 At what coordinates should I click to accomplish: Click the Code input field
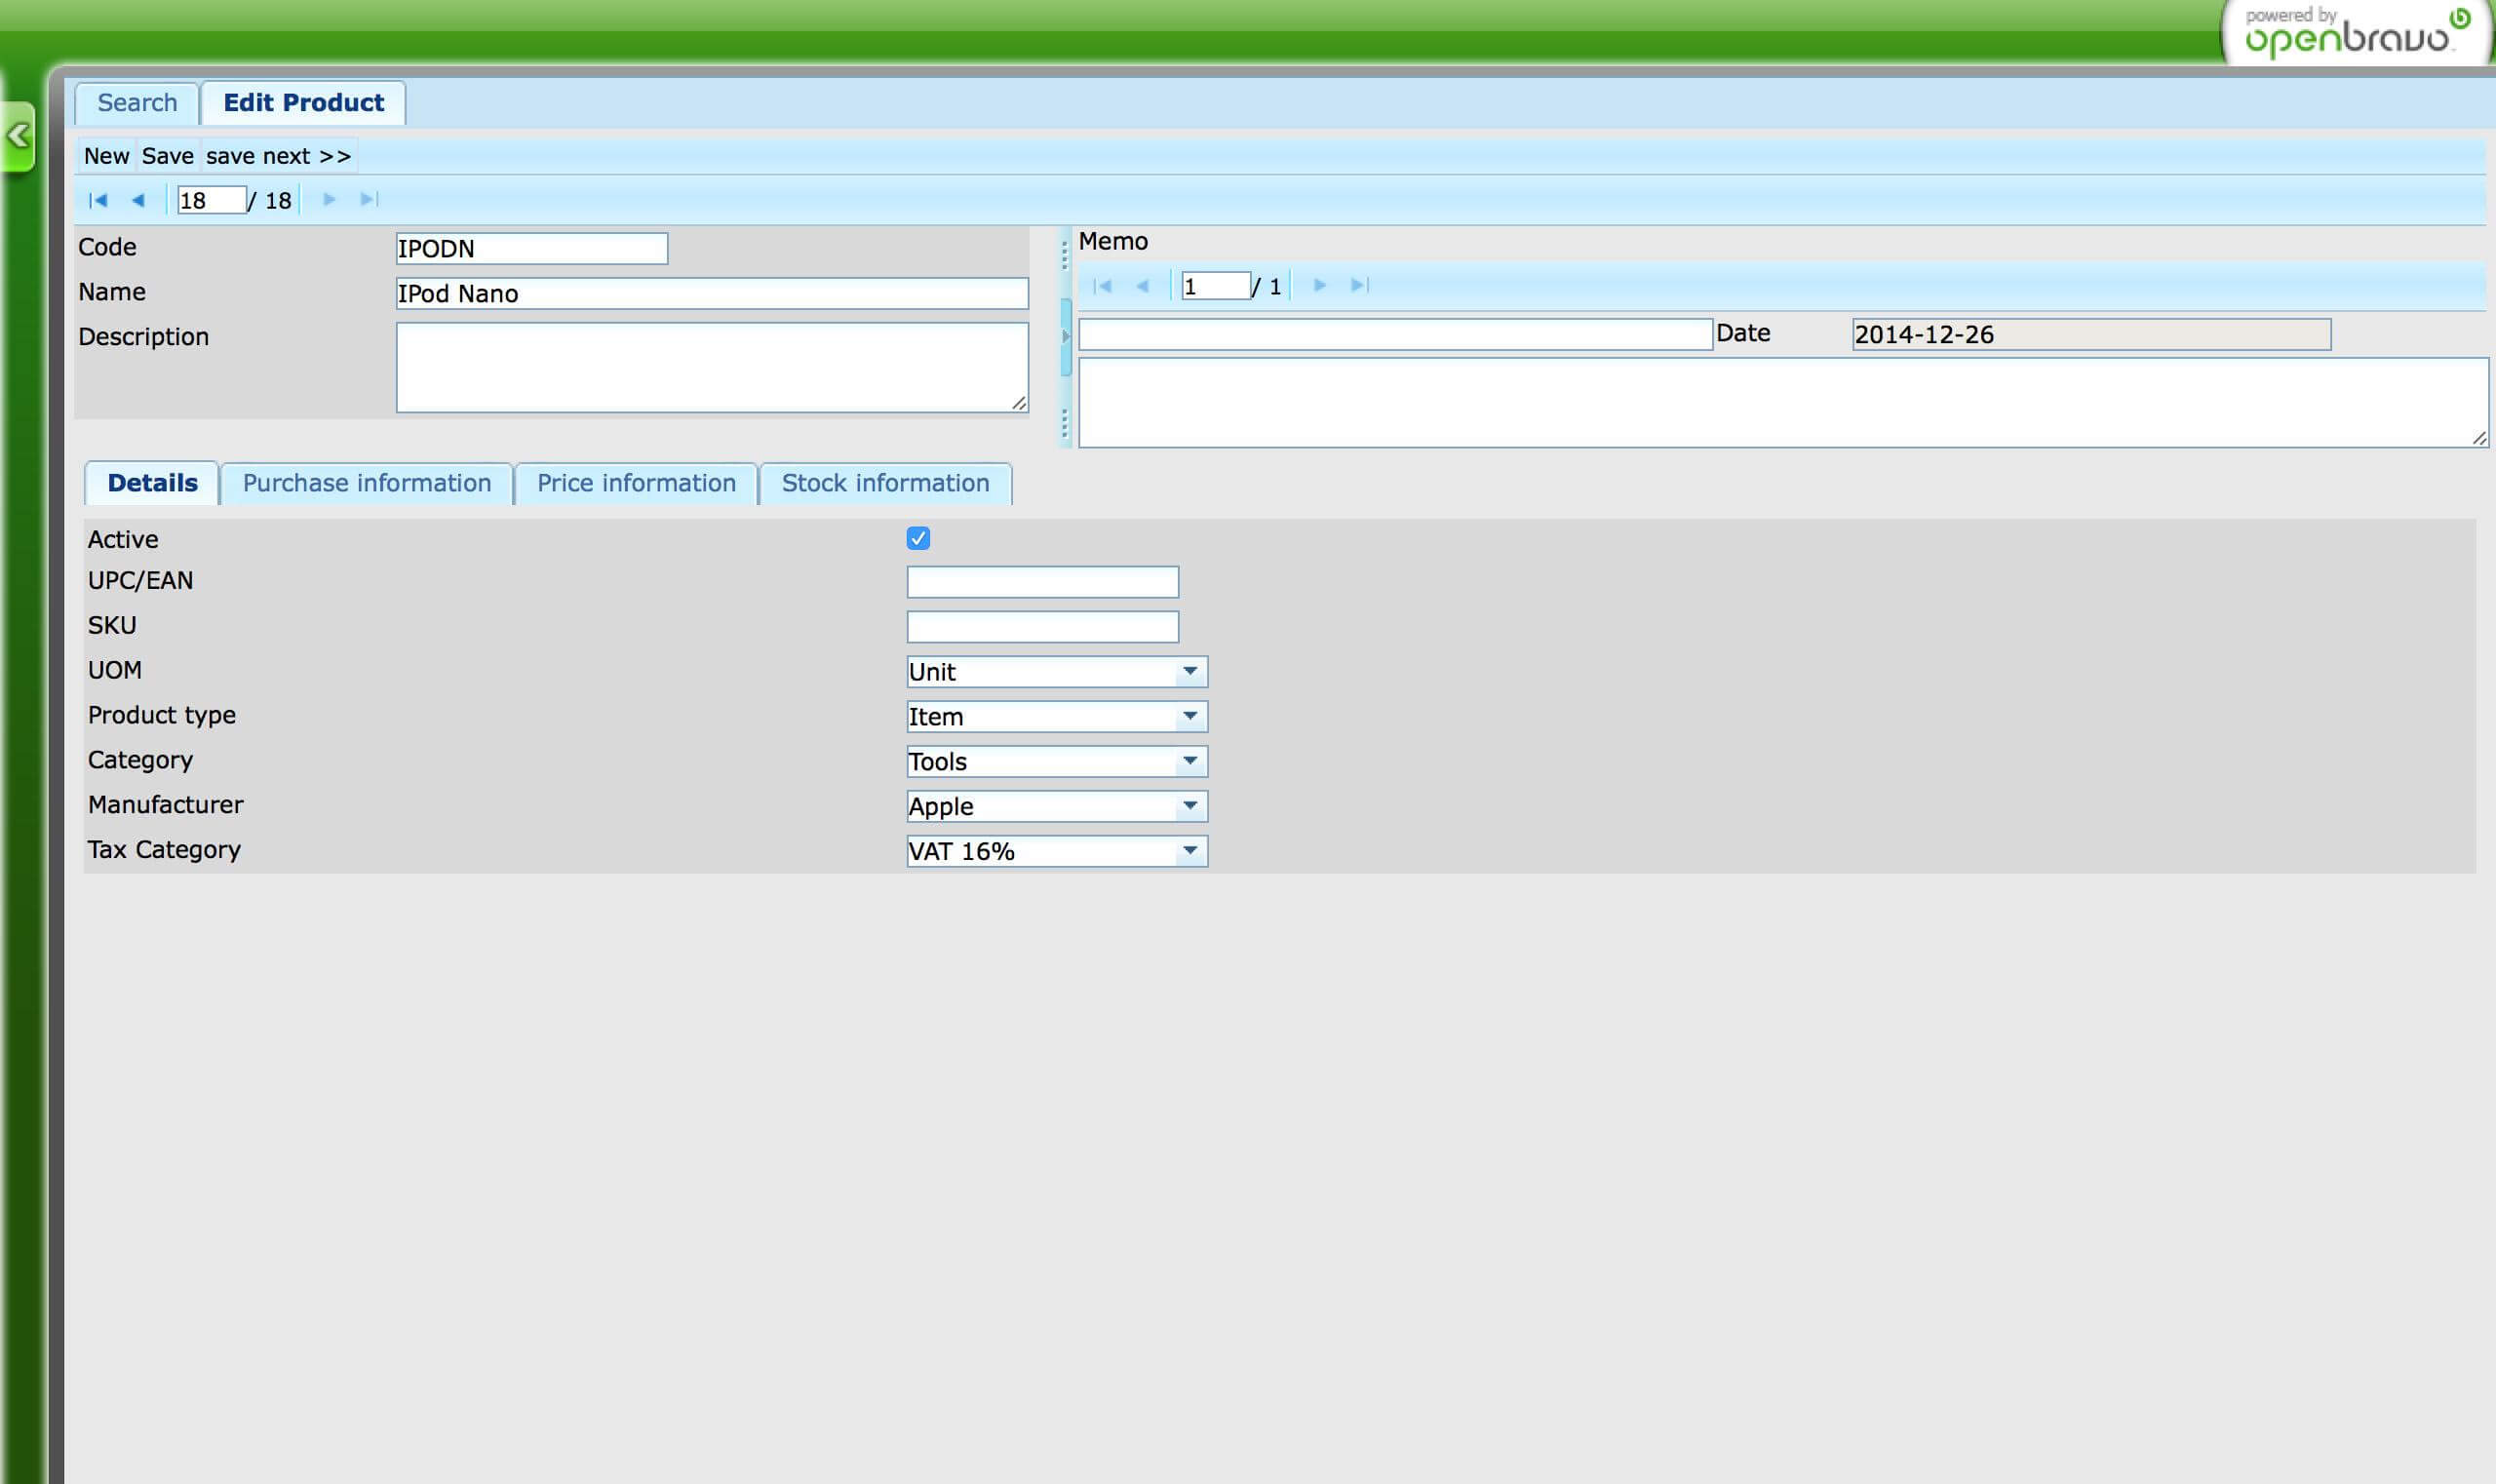pos(532,249)
